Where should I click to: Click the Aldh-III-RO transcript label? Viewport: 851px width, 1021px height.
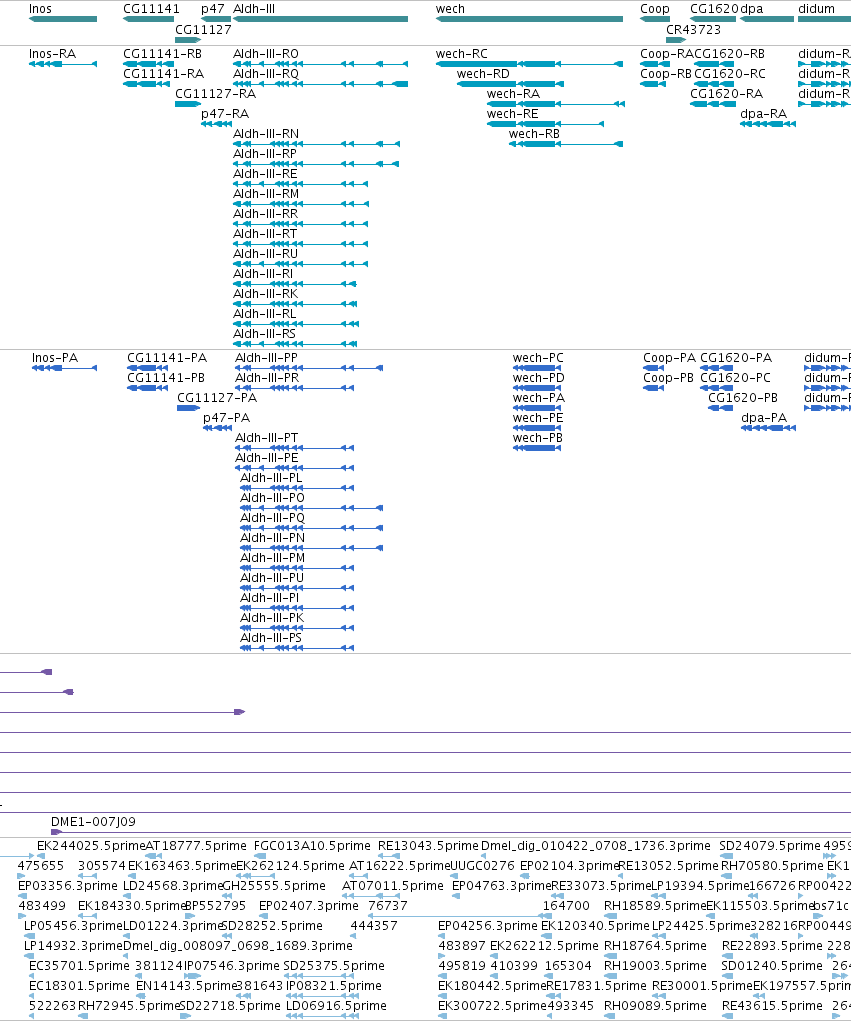266,53
